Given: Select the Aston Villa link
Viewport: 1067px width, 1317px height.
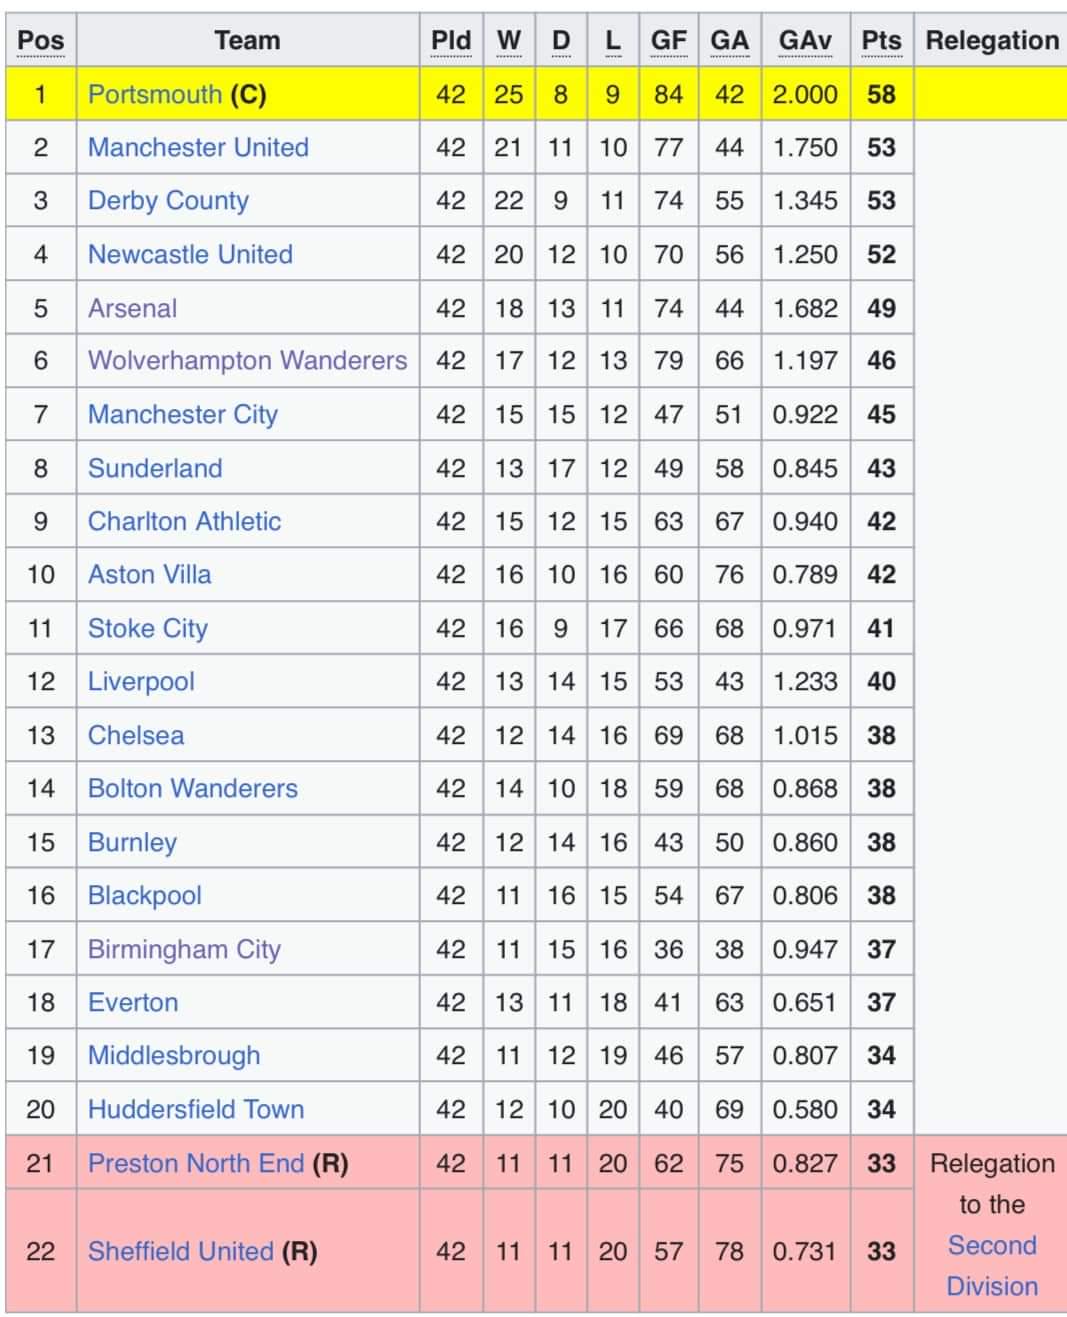Looking at the screenshot, I should [x=149, y=574].
